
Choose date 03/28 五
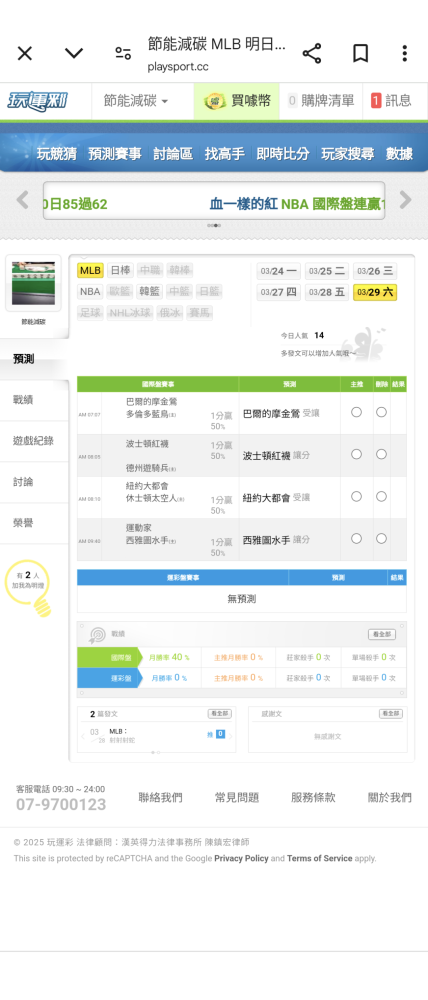click(327, 292)
